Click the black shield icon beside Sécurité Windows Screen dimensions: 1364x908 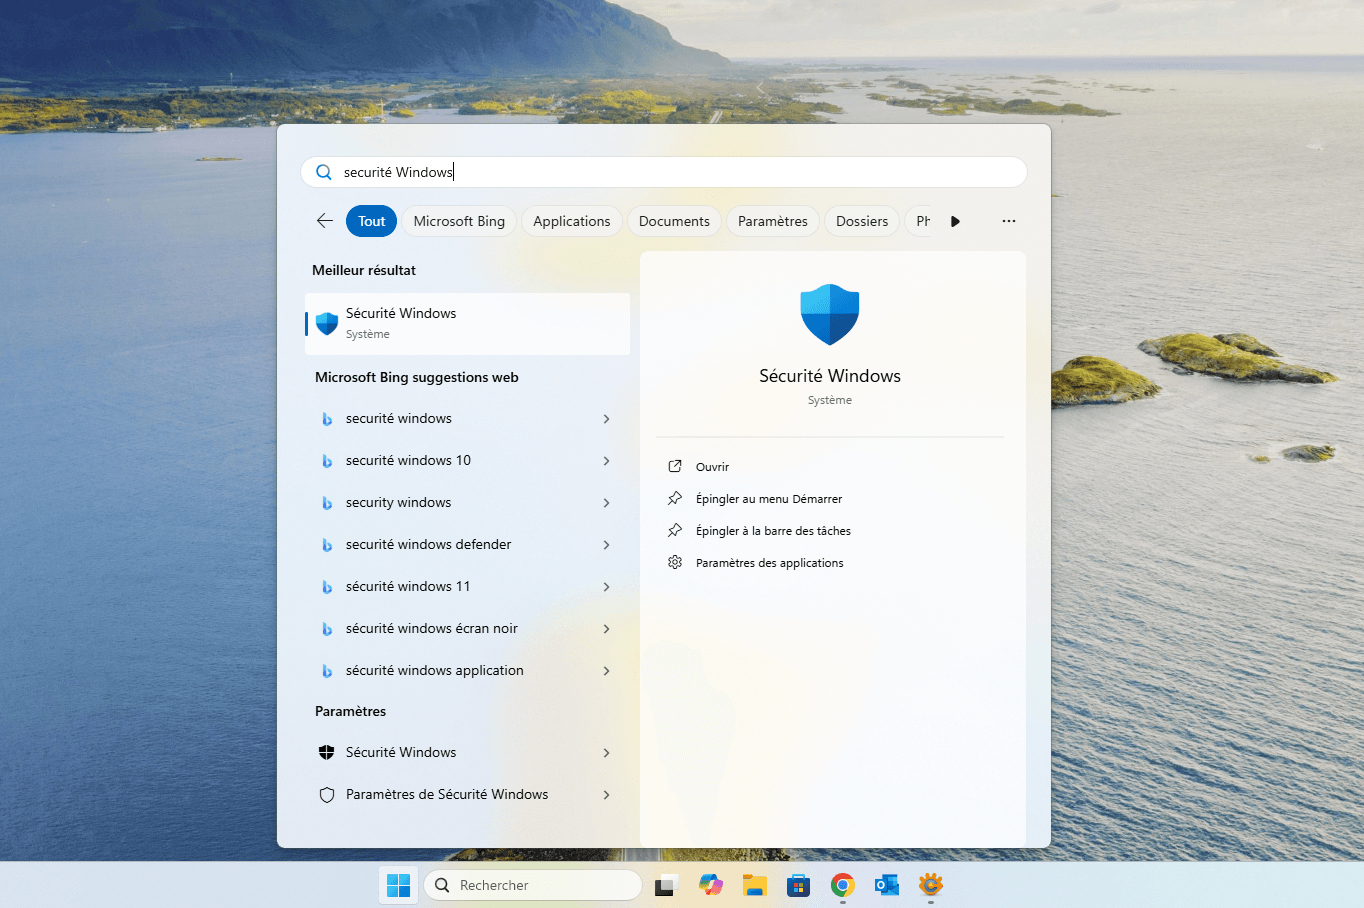(326, 752)
